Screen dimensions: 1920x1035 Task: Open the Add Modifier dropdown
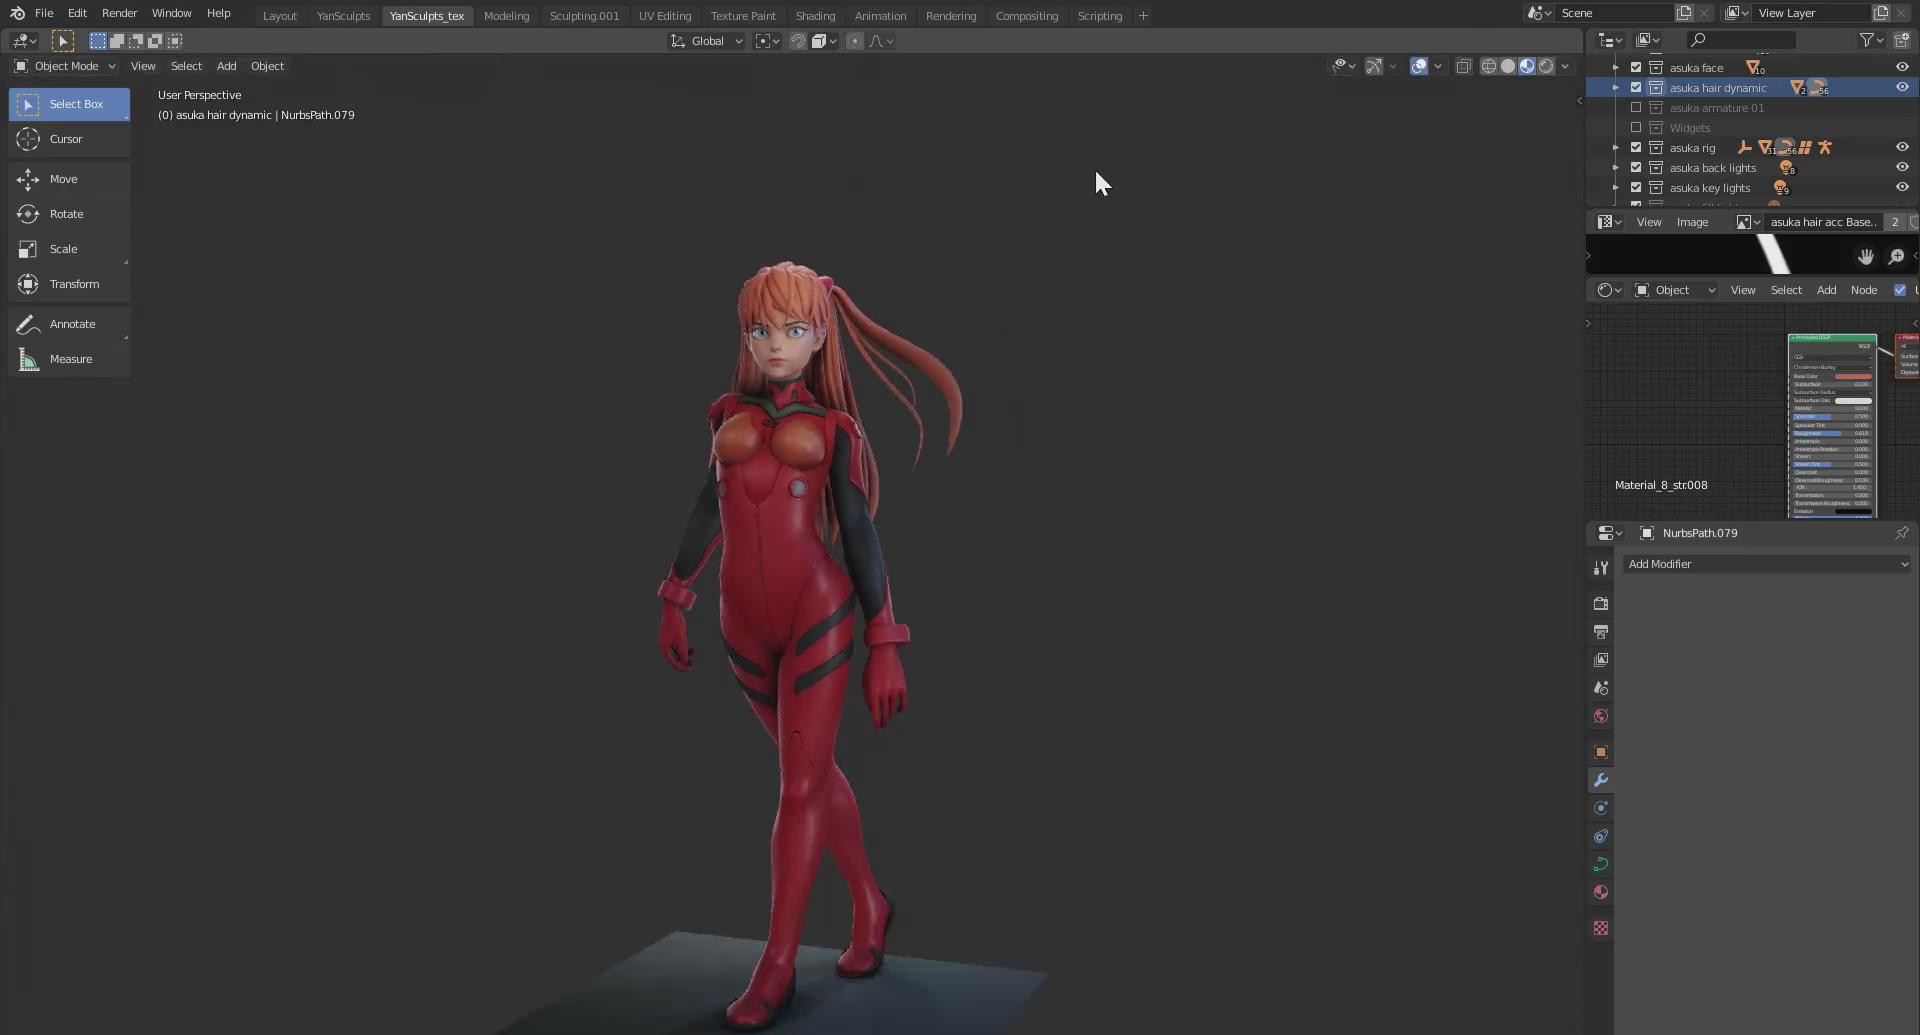[1767, 564]
